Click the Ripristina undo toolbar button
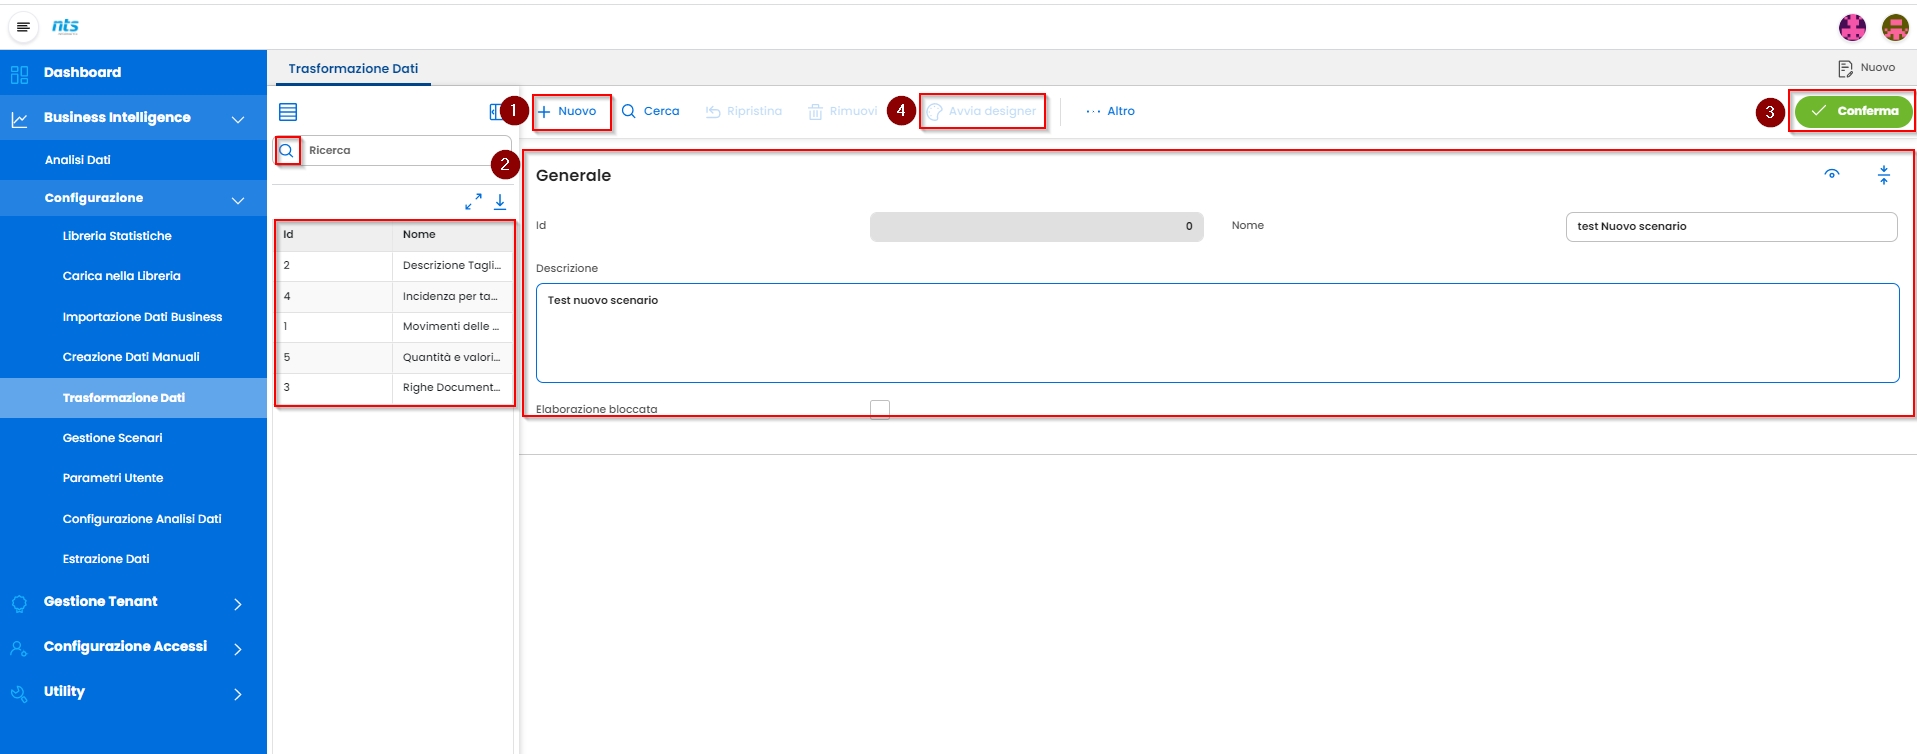 pyautogui.click(x=744, y=111)
